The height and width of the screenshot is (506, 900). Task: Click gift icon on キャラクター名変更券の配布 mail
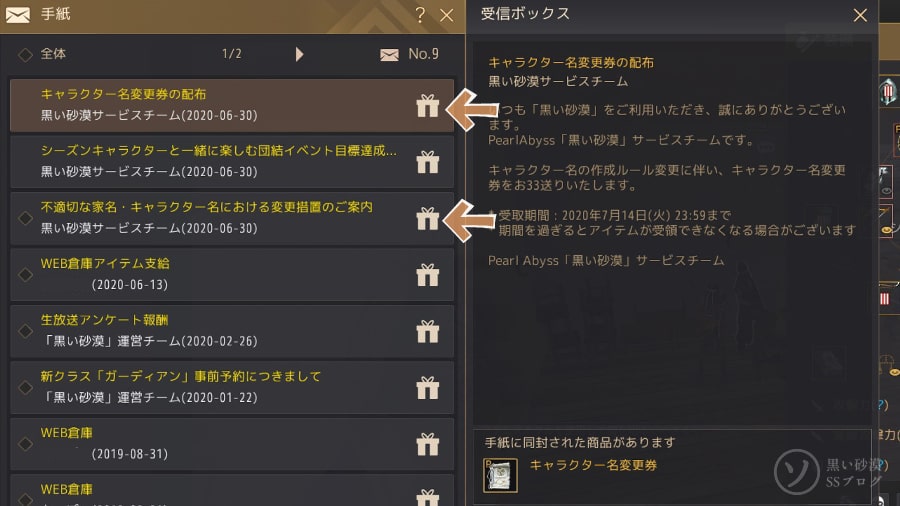[x=428, y=106]
